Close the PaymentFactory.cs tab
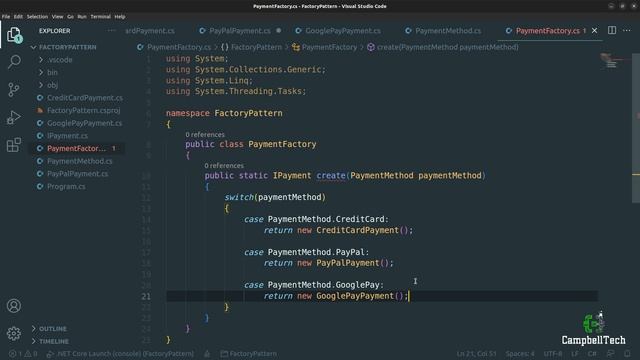The height and width of the screenshot is (360, 640). tap(595, 31)
